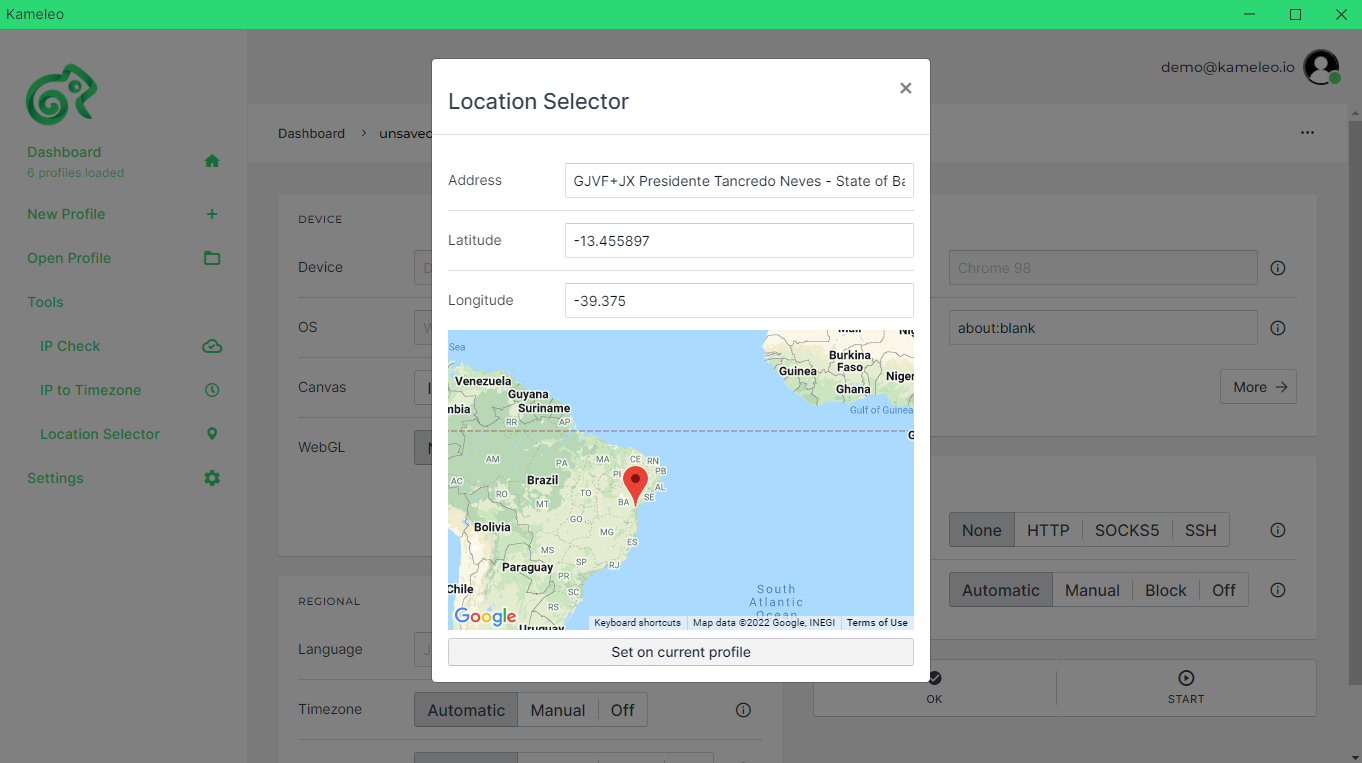Open Keyboard shortcuts on map
The height and width of the screenshot is (763, 1362).
click(x=637, y=622)
